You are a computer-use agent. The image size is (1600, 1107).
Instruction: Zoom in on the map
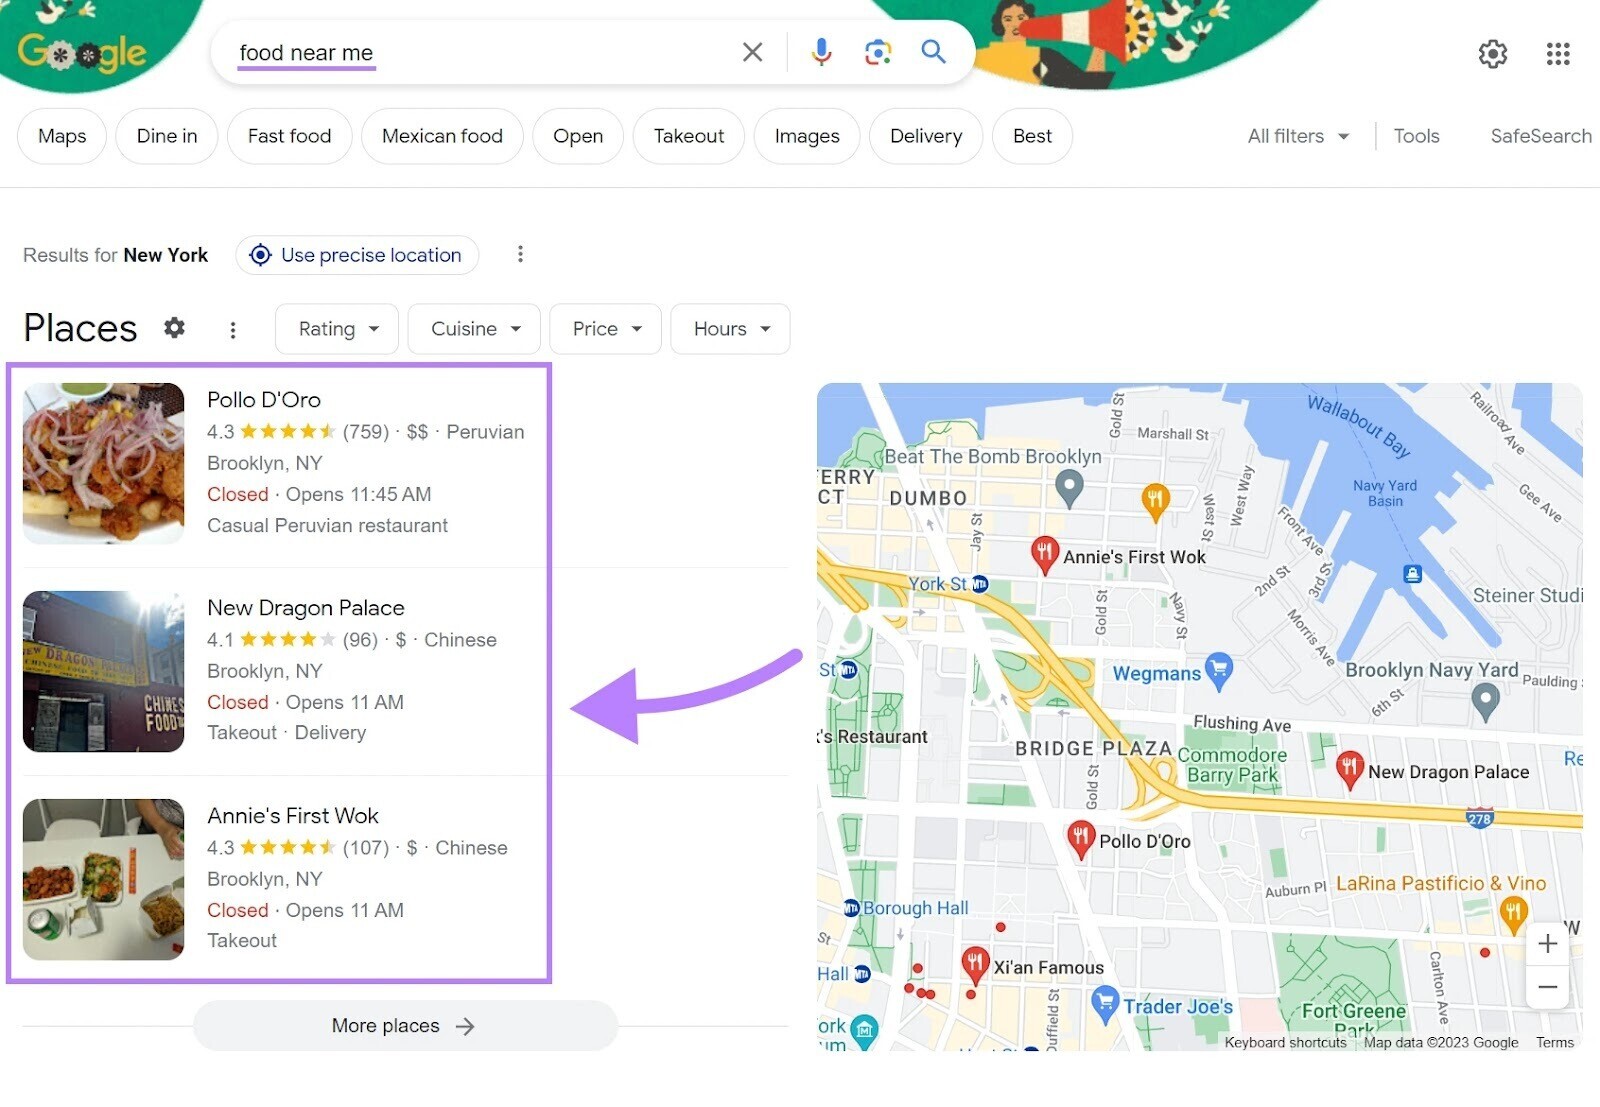(1547, 943)
